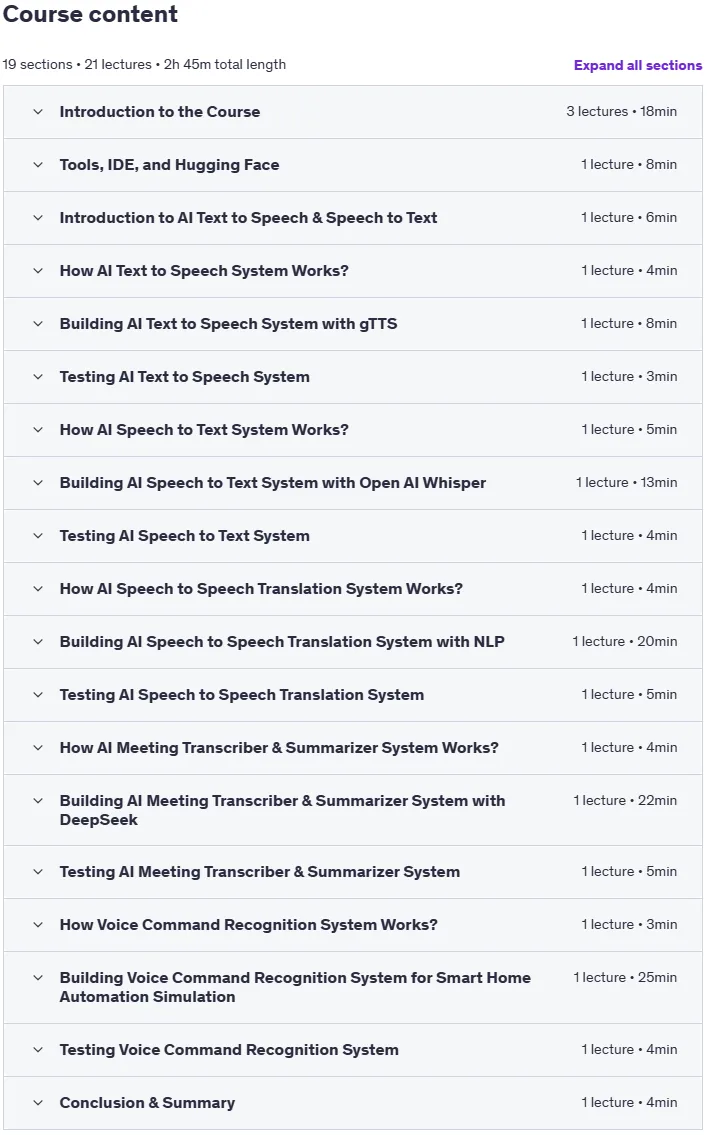Expand 'Building AI Text to Speech System with gTTS'
Viewport: 707px width, 1135px height.
tap(352, 324)
